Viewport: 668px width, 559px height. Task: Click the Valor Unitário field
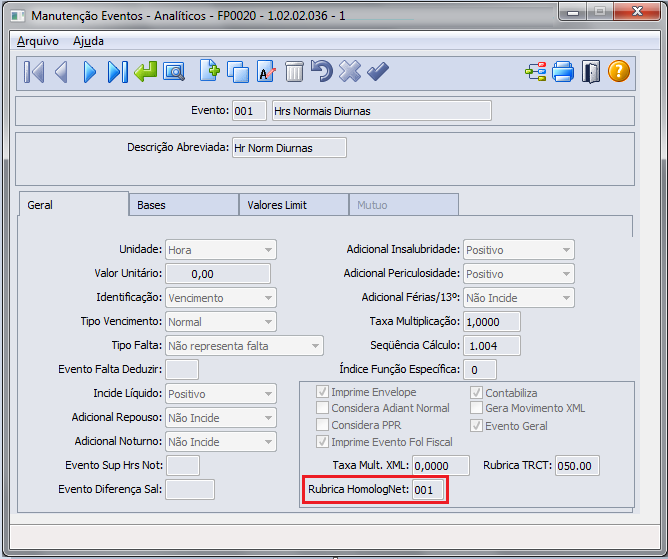218,274
